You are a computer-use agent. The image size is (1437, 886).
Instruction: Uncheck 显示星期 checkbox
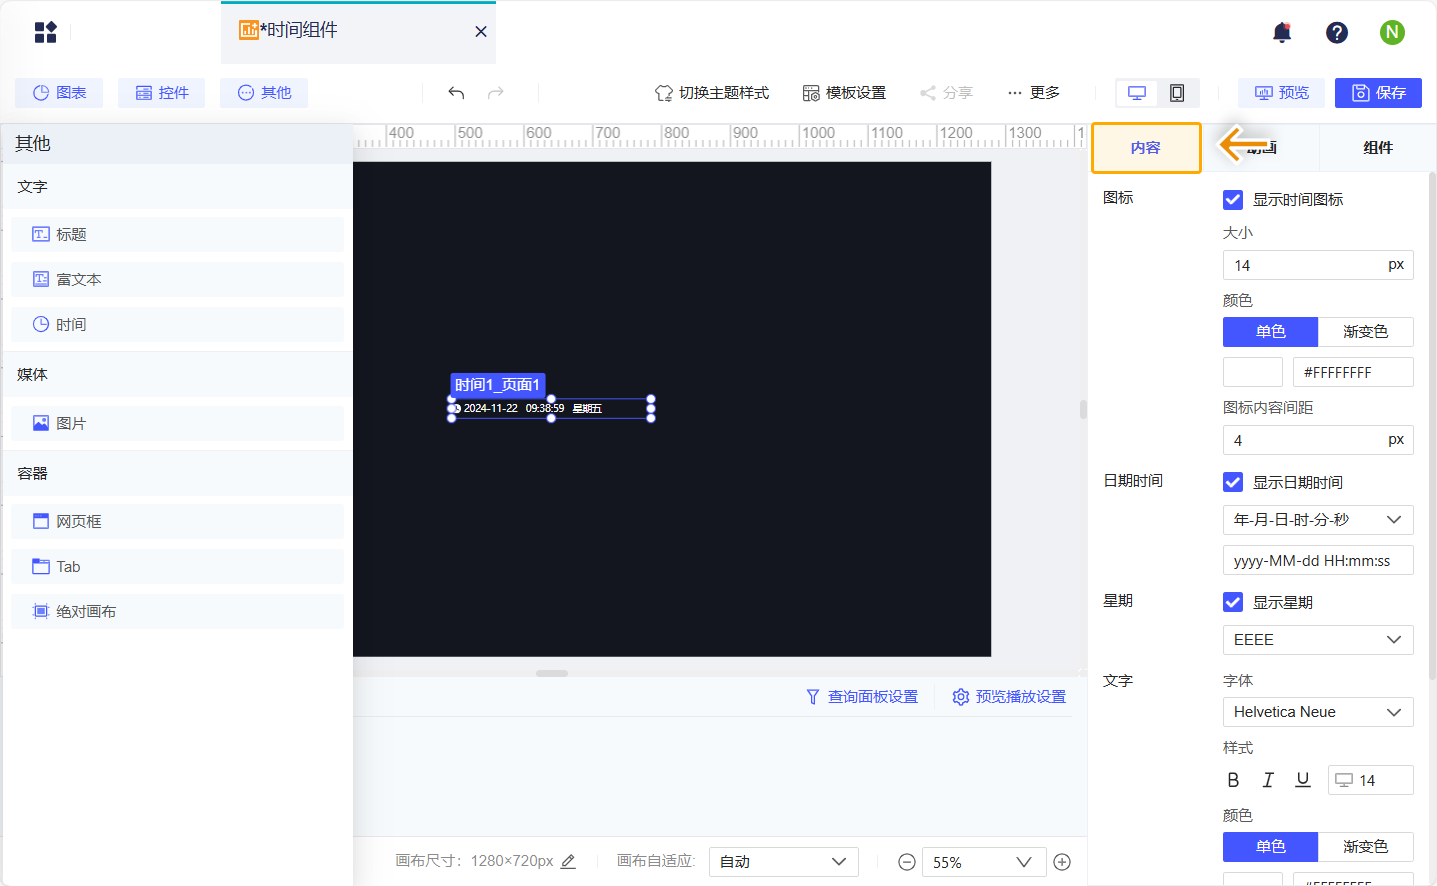pyautogui.click(x=1233, y=602)
